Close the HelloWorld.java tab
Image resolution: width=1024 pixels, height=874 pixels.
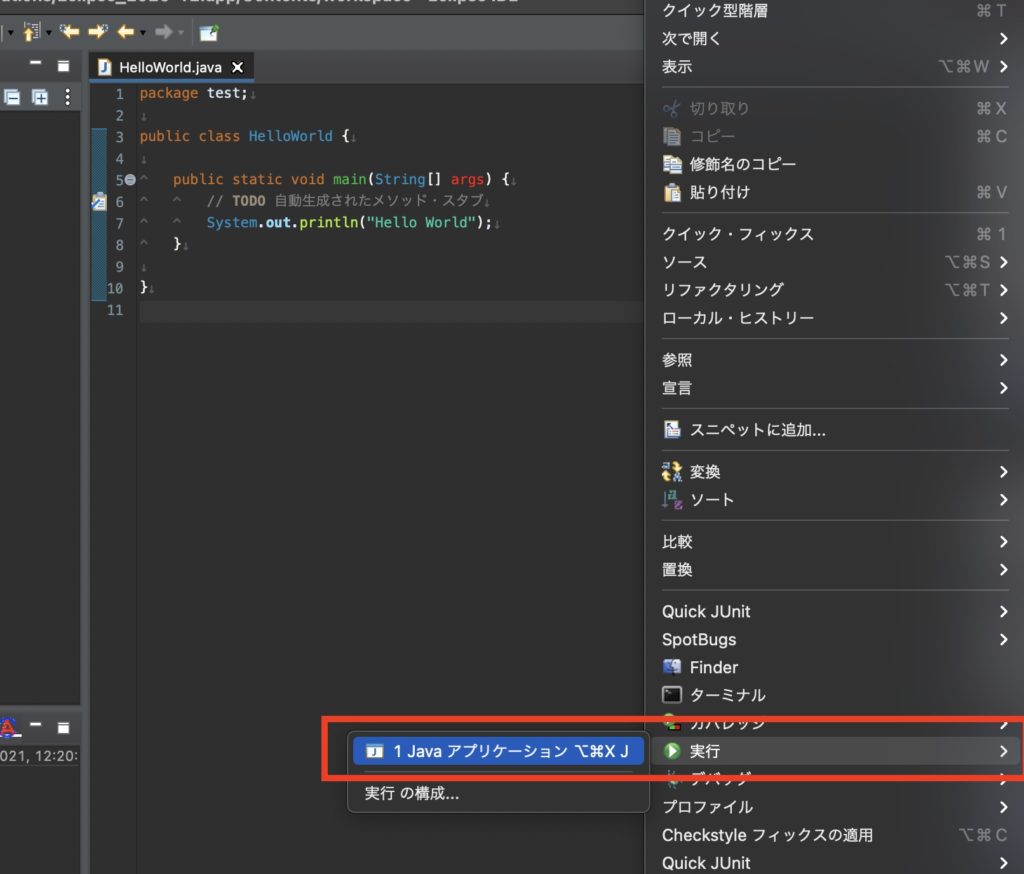238,67
